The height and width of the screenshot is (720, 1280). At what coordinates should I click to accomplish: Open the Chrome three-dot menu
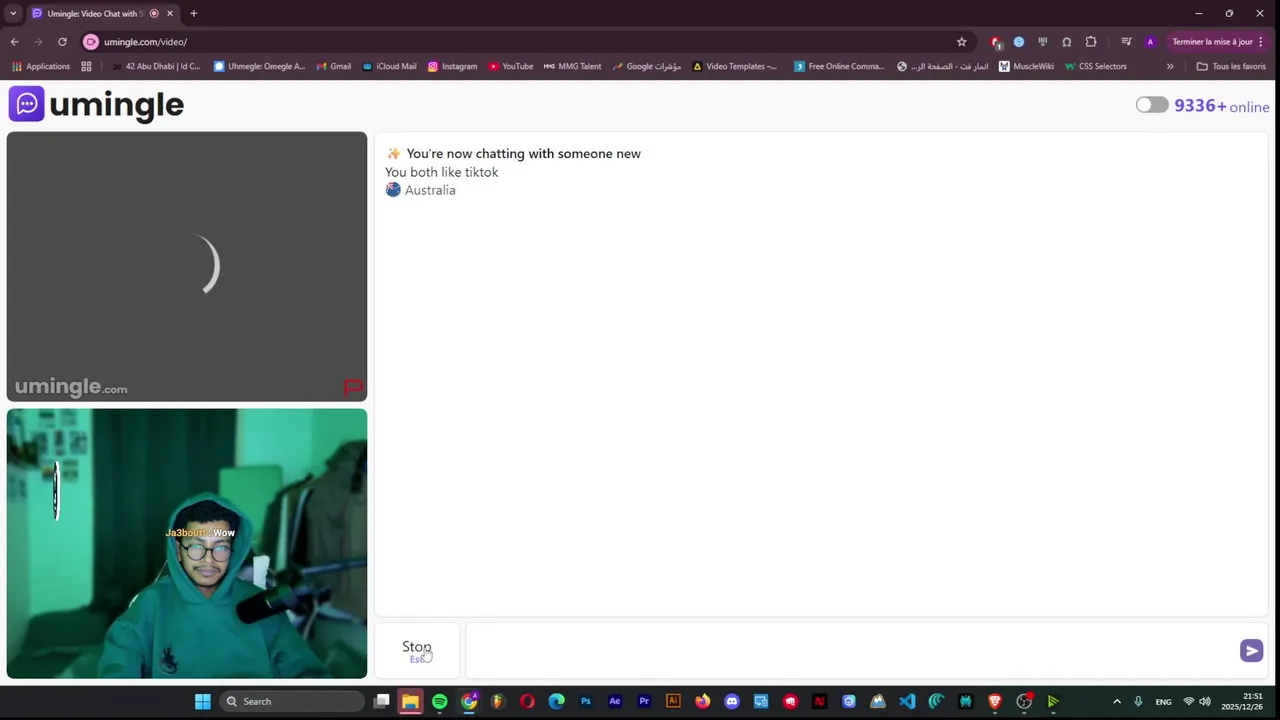(1261, 42)
